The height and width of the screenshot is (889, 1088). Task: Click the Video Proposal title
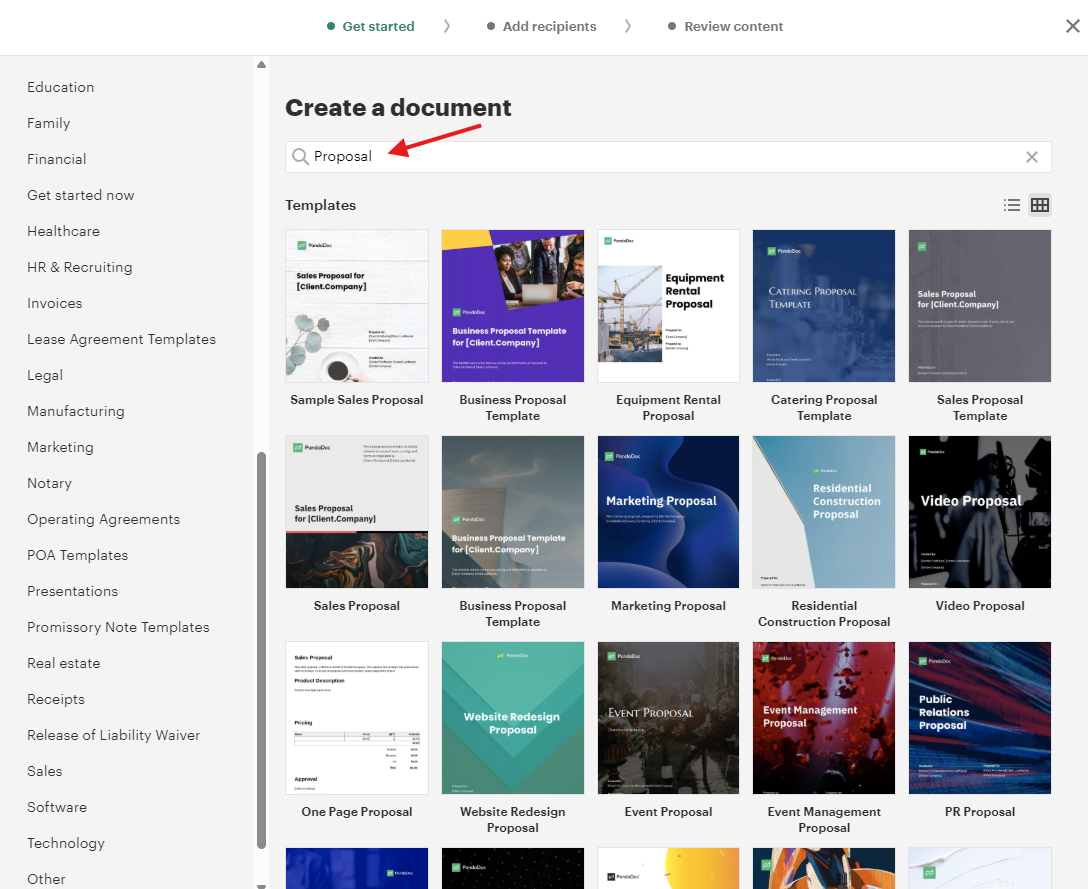pyautogui.click(x=980, y=606)
